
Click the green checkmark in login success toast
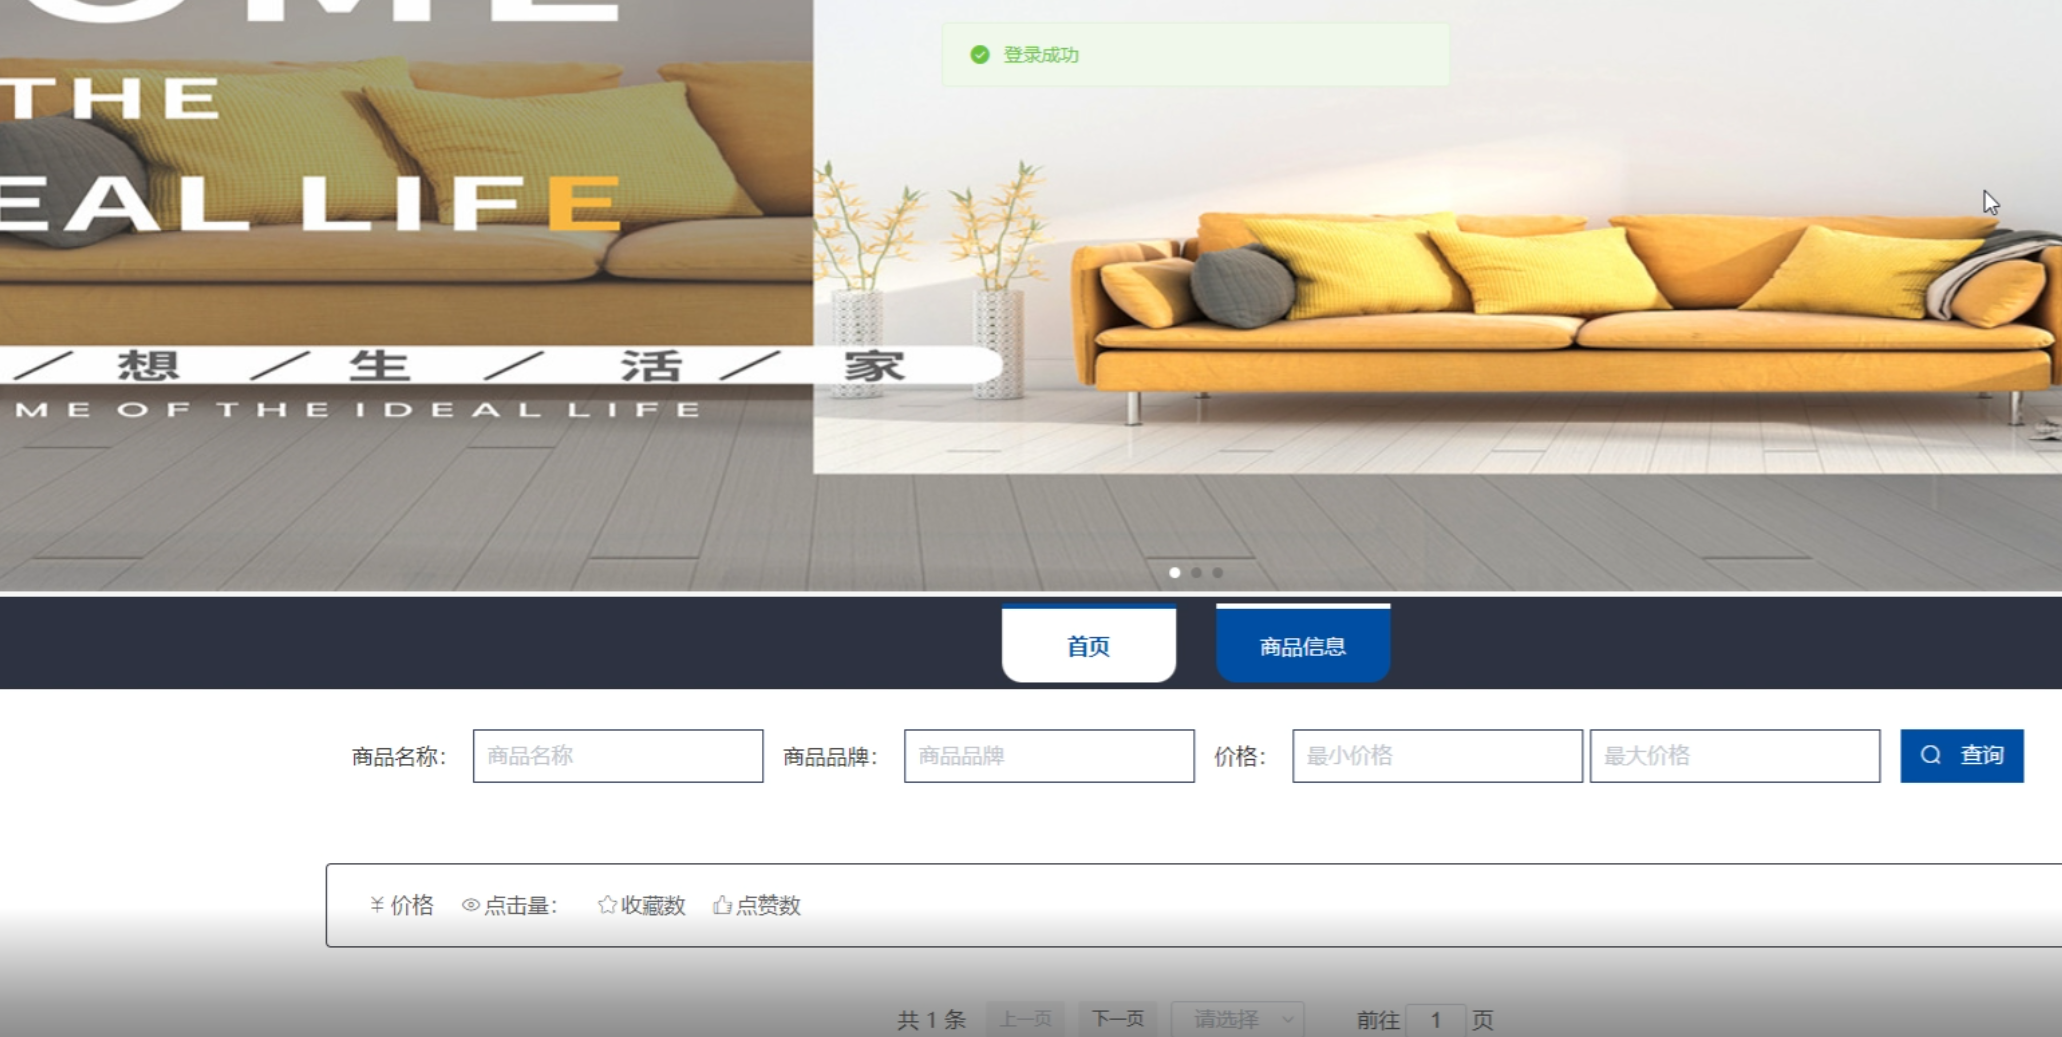coord(980,55)
